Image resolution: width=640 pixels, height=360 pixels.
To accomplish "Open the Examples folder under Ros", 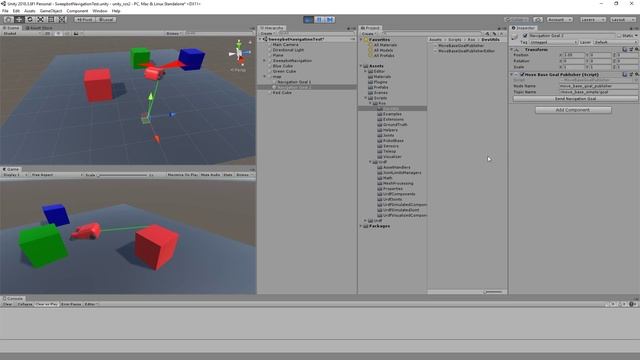I will pyautogui.click(x=392, y=114).
